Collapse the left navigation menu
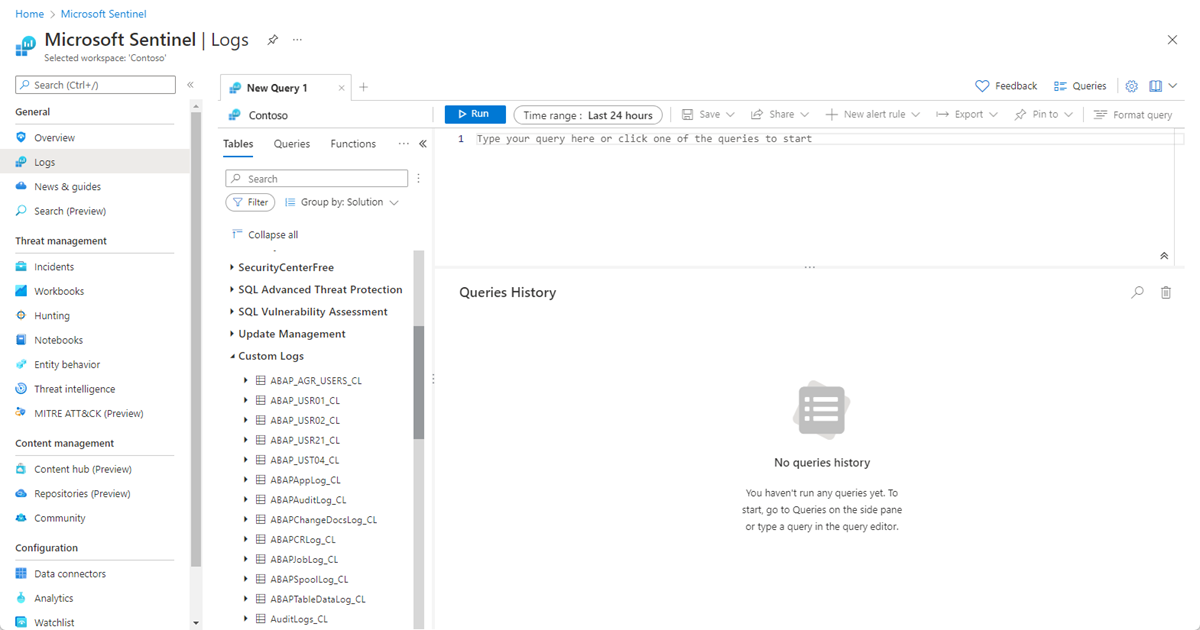Image resolution: width=1200 pixels, height=630 pixels. [x=191, y=85]
